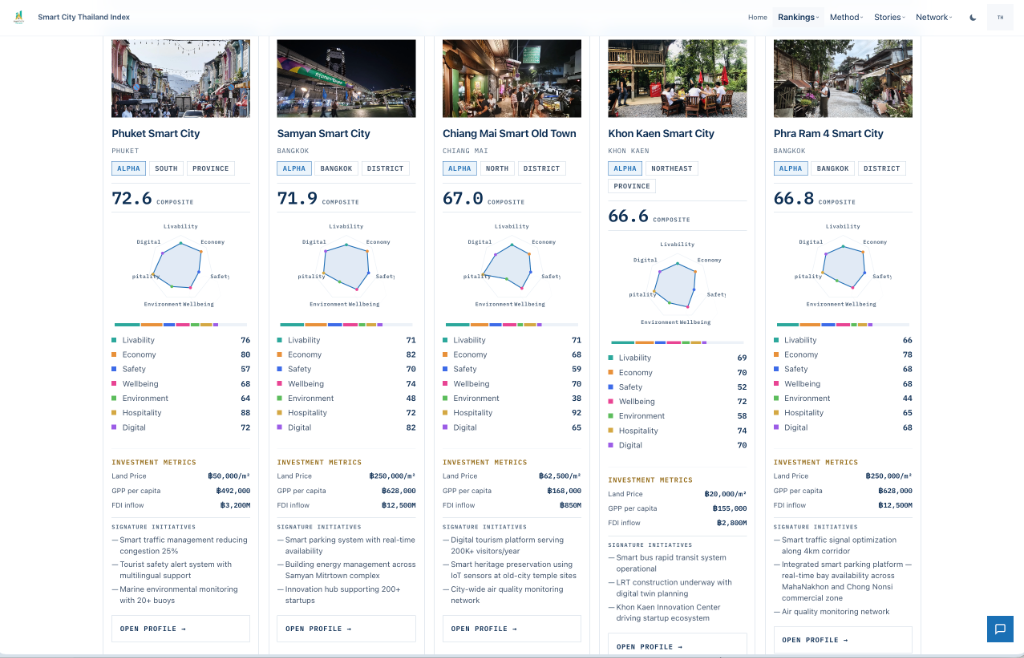
Task: Click the radar chart on Phra Ram 4 card
Action: [x=842, y=266]
